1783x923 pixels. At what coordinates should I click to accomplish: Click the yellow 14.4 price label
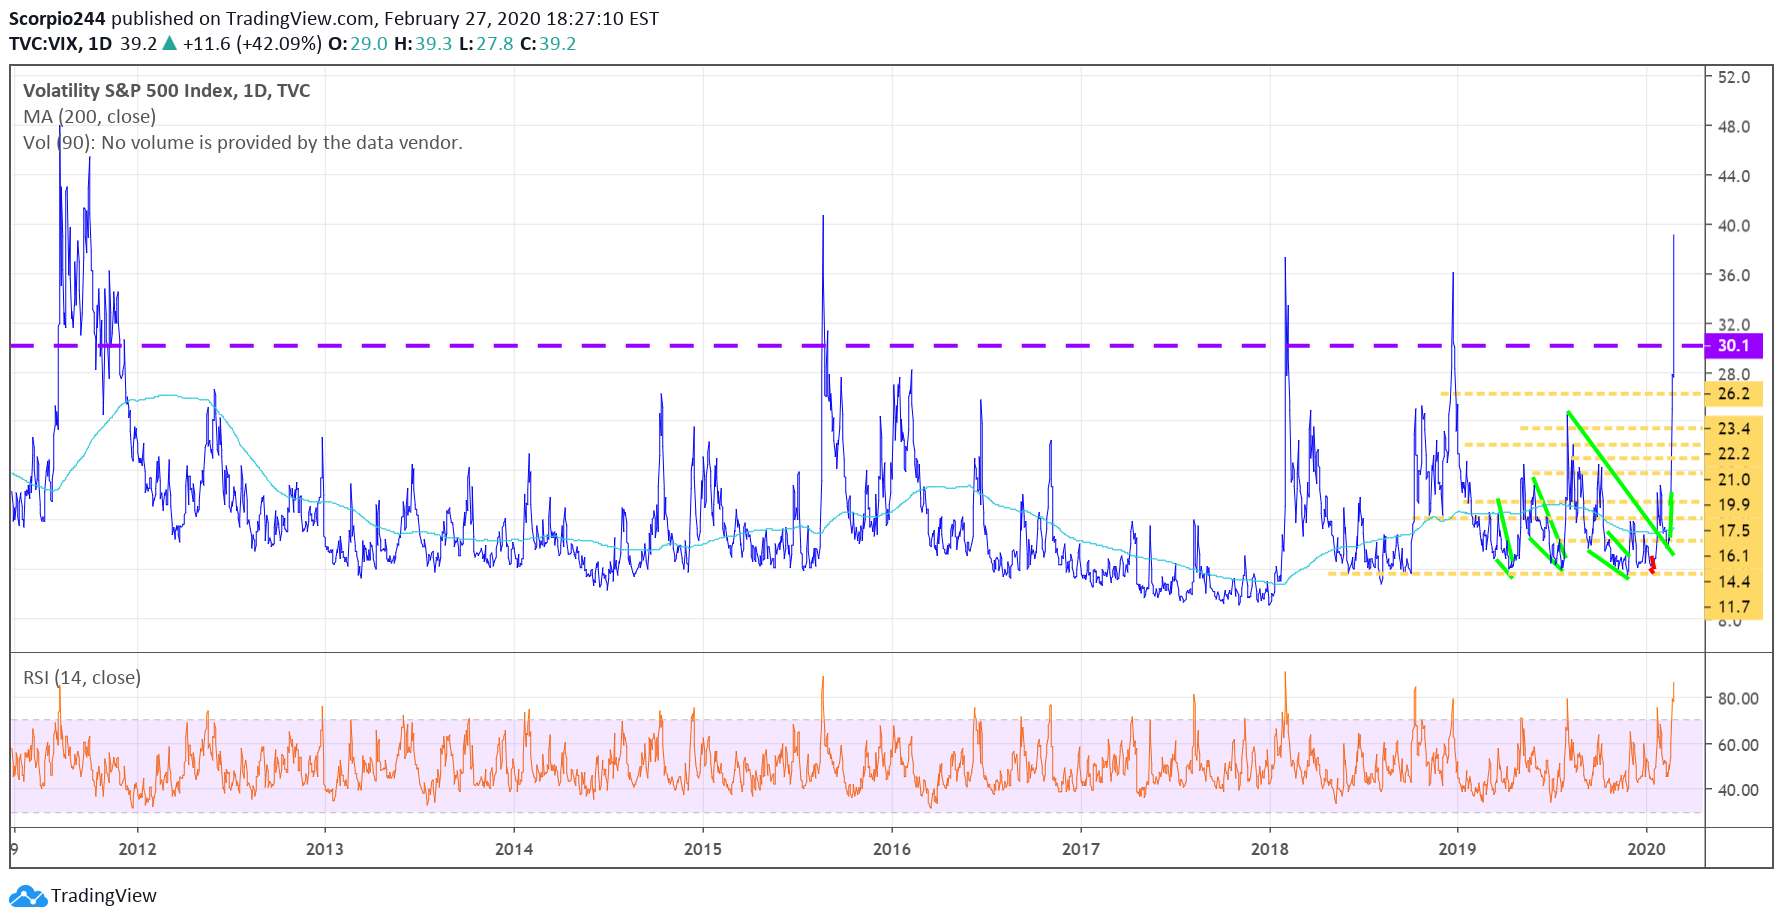pyautogui.click(x=1734, y=582)
